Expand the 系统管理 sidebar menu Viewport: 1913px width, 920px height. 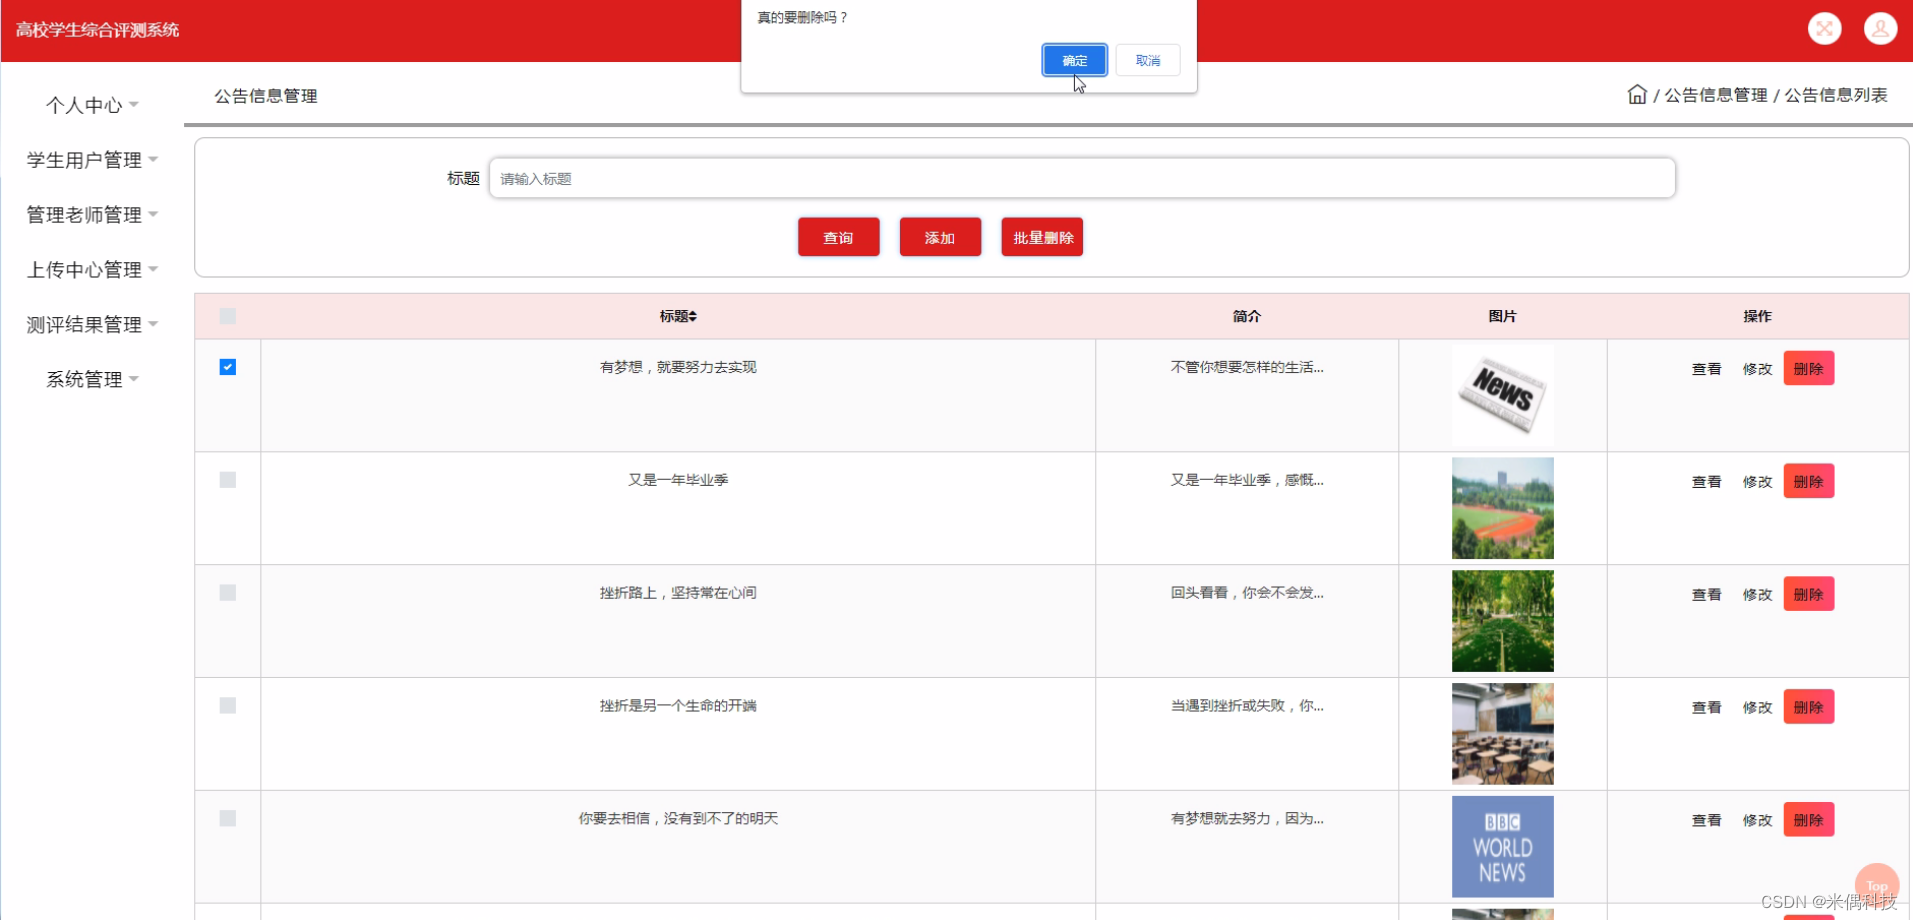click(x=92, y=380)
